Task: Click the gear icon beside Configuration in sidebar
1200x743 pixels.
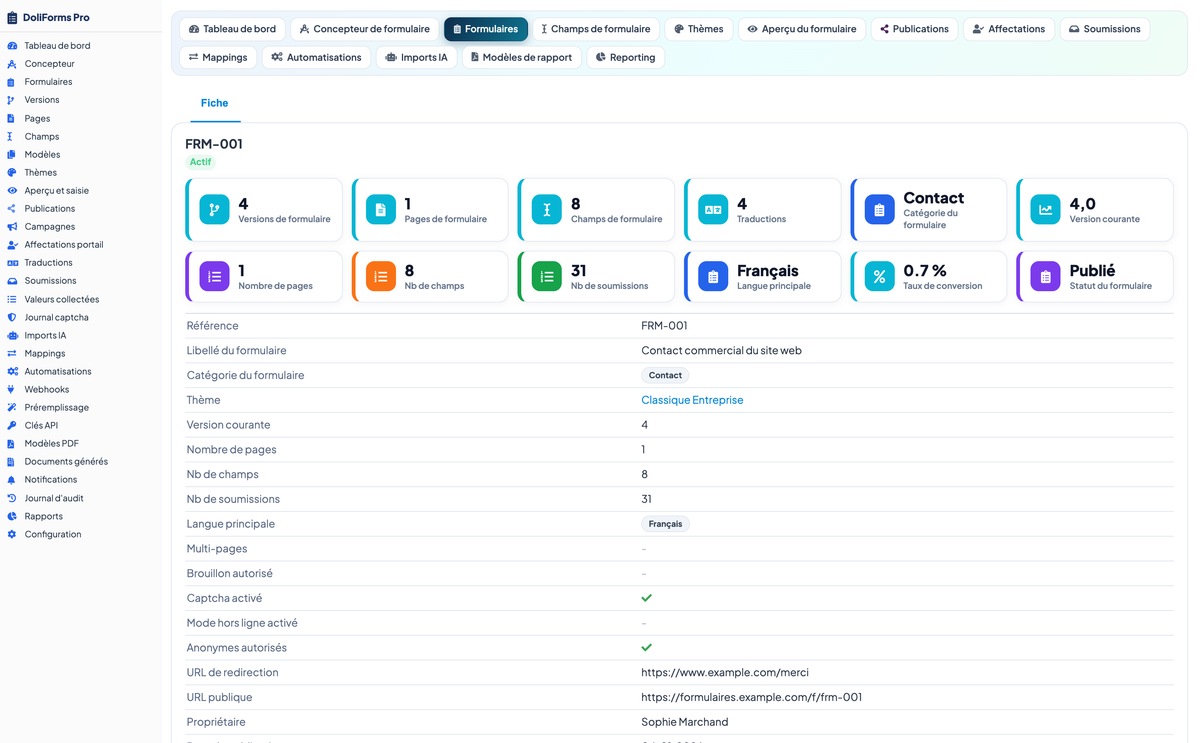Action: coord(12,534)
